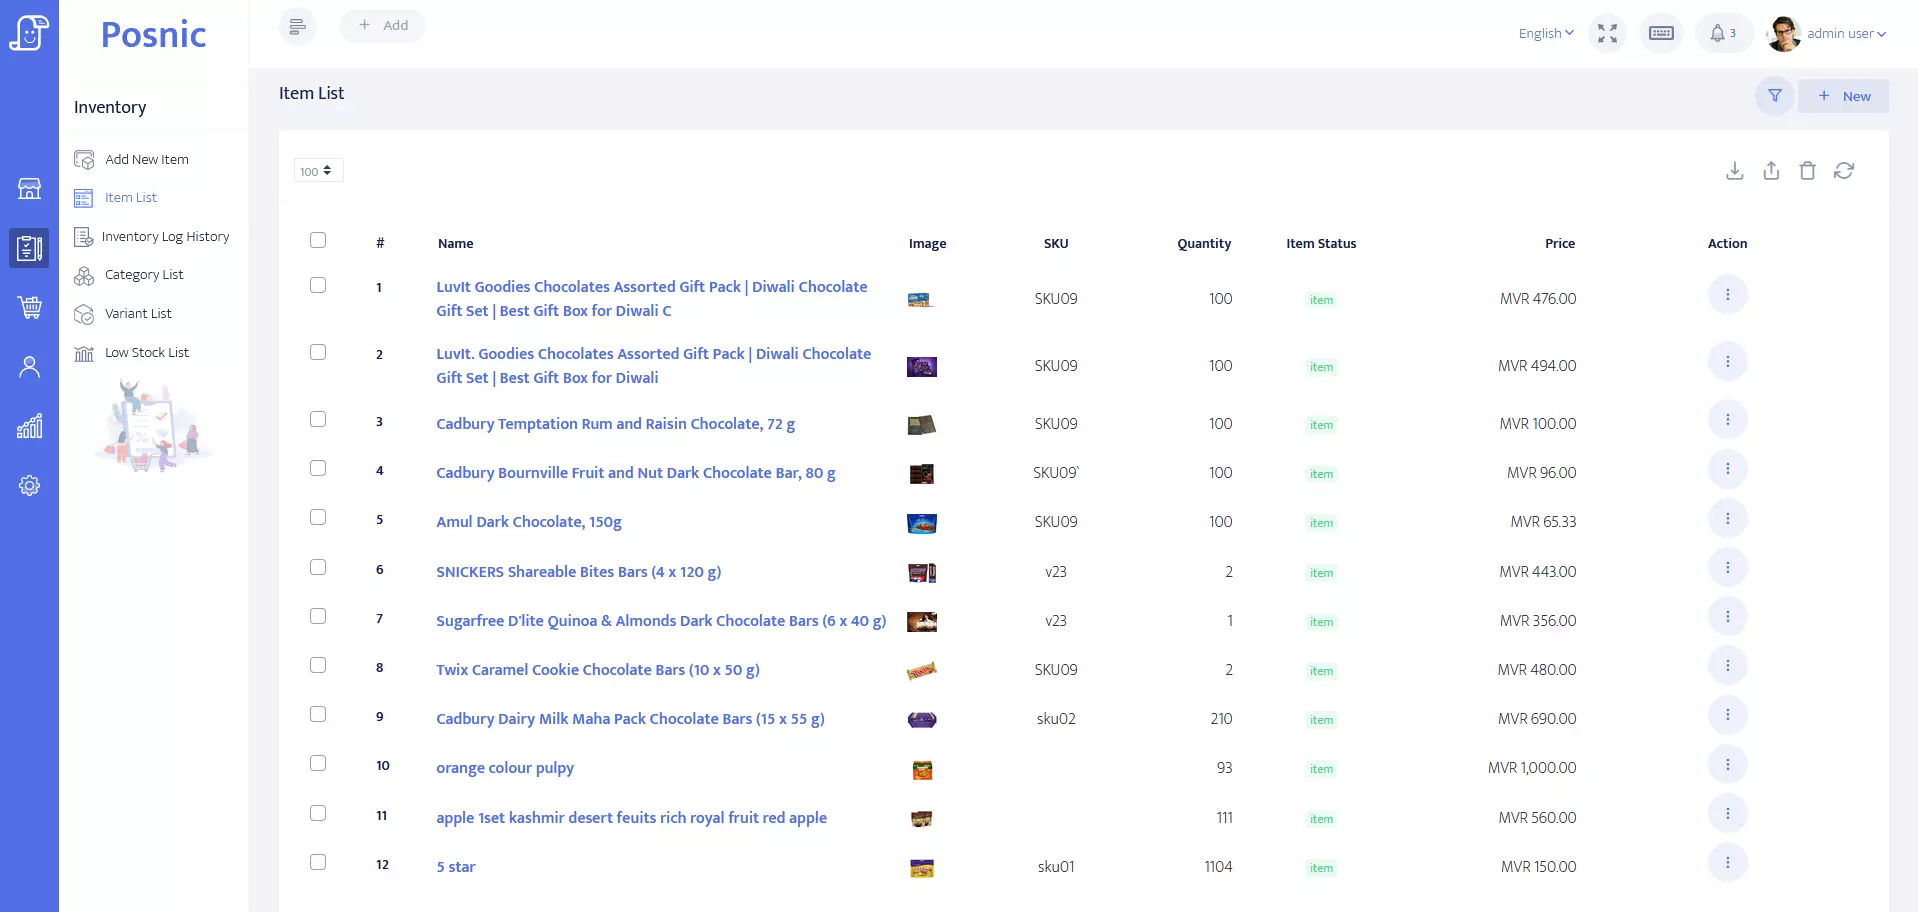Click the download icon above the table

click(1734, 171)
